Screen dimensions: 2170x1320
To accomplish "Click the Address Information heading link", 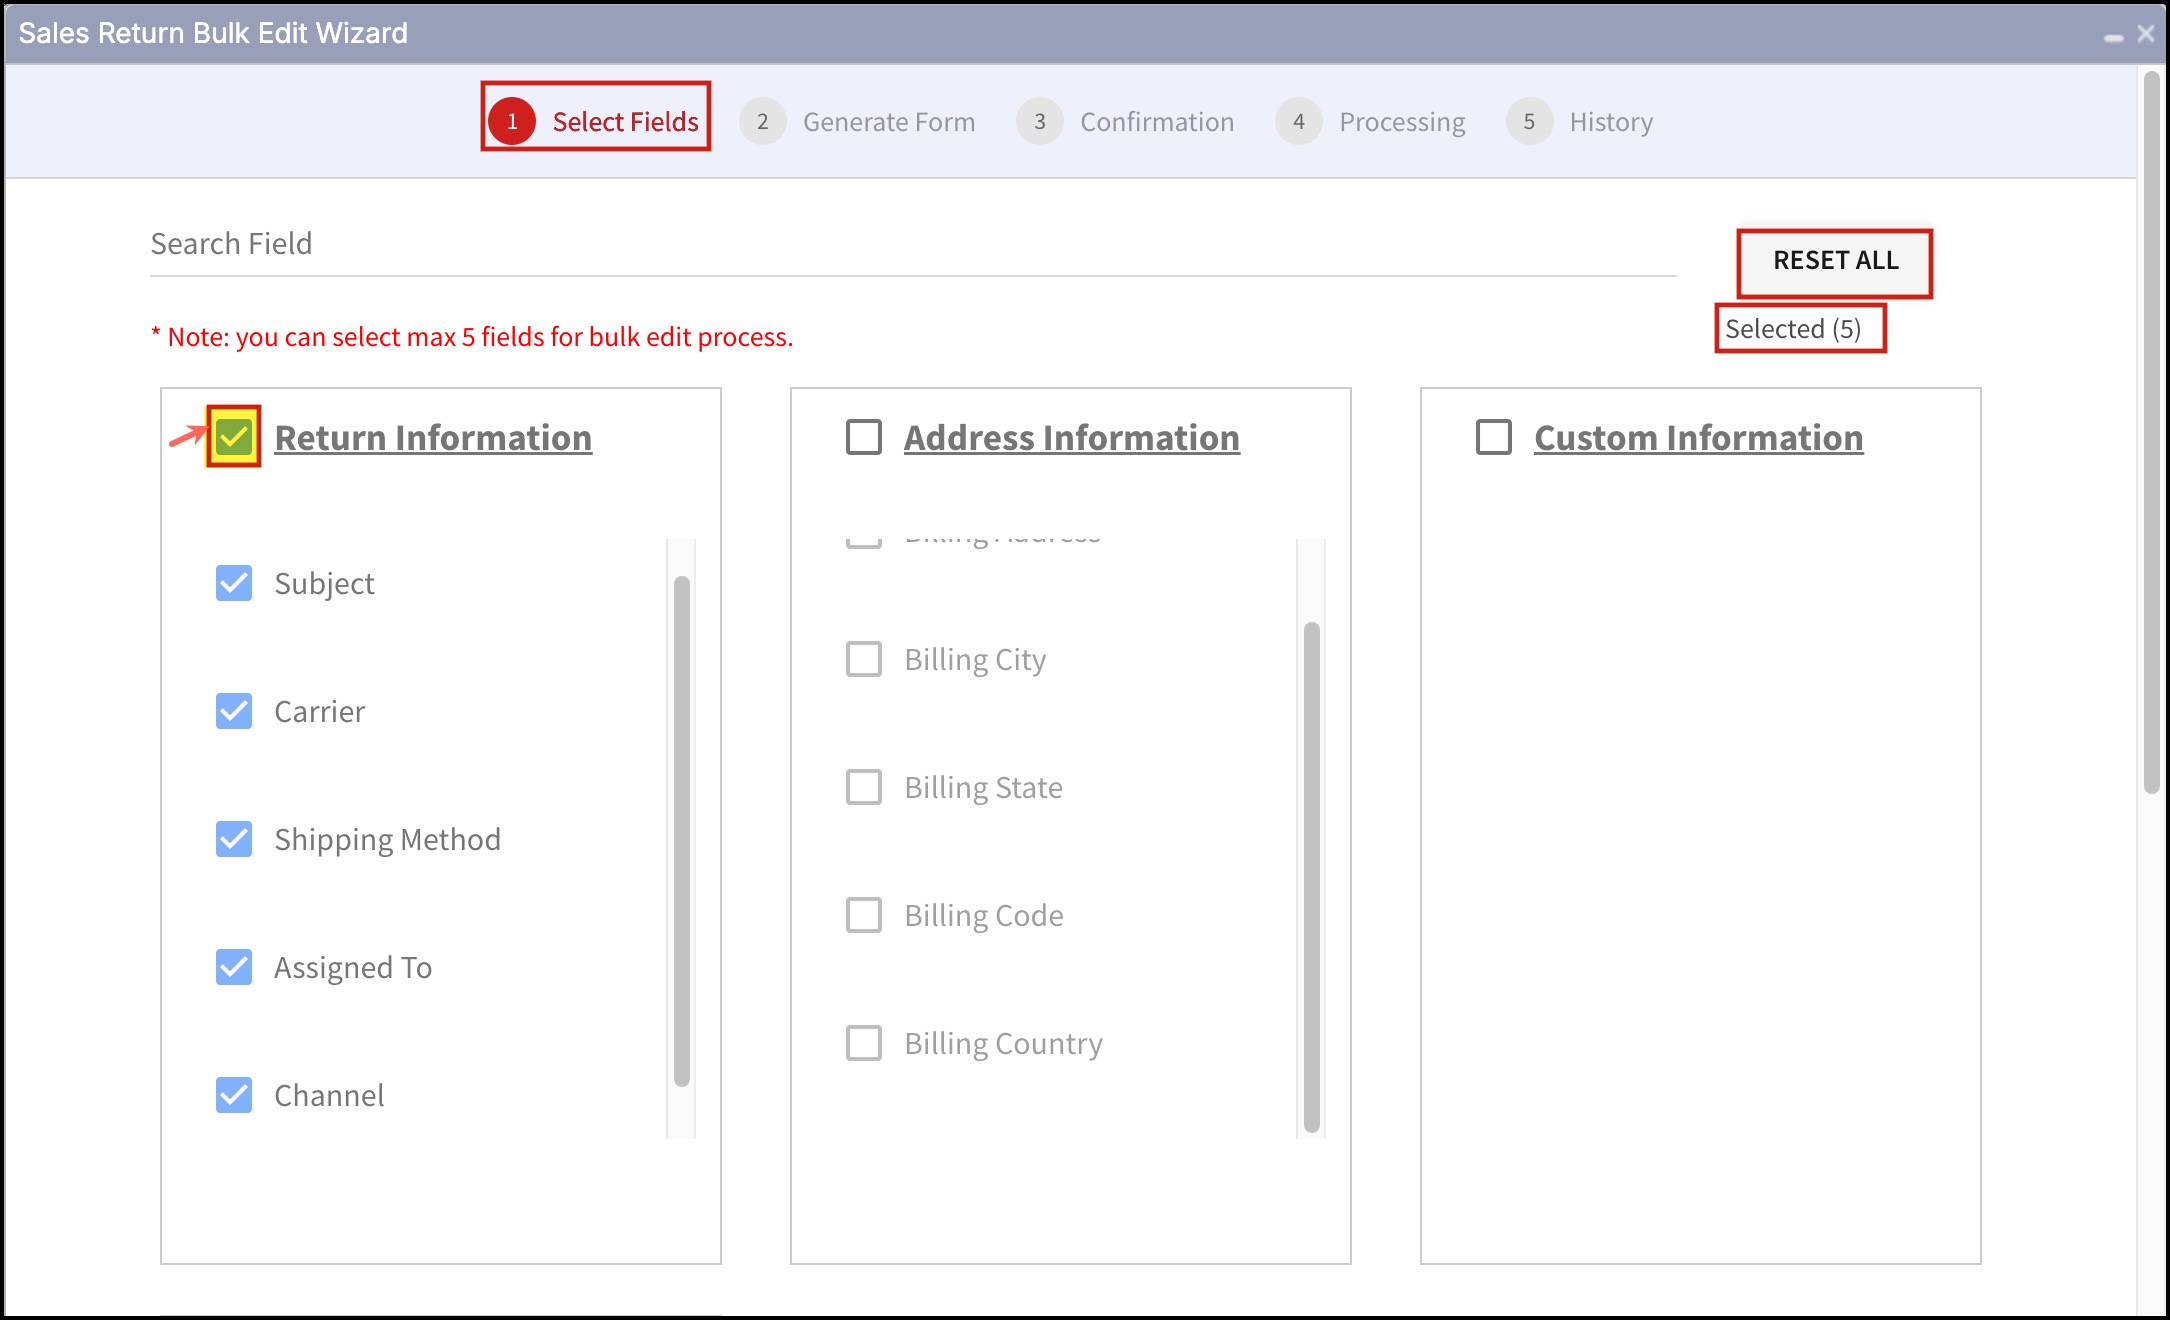I will coord(1071,438).
